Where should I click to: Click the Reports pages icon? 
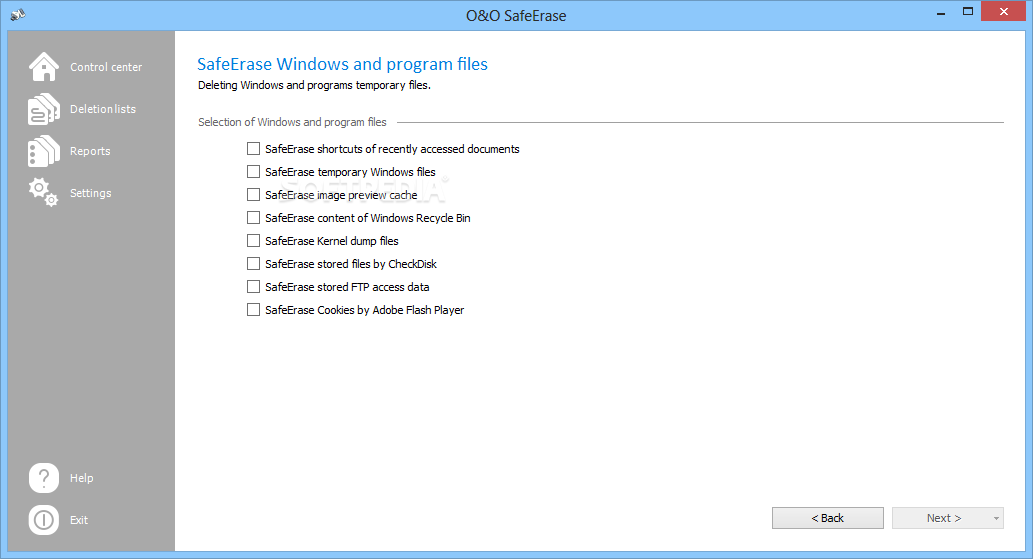click(43, 151)
